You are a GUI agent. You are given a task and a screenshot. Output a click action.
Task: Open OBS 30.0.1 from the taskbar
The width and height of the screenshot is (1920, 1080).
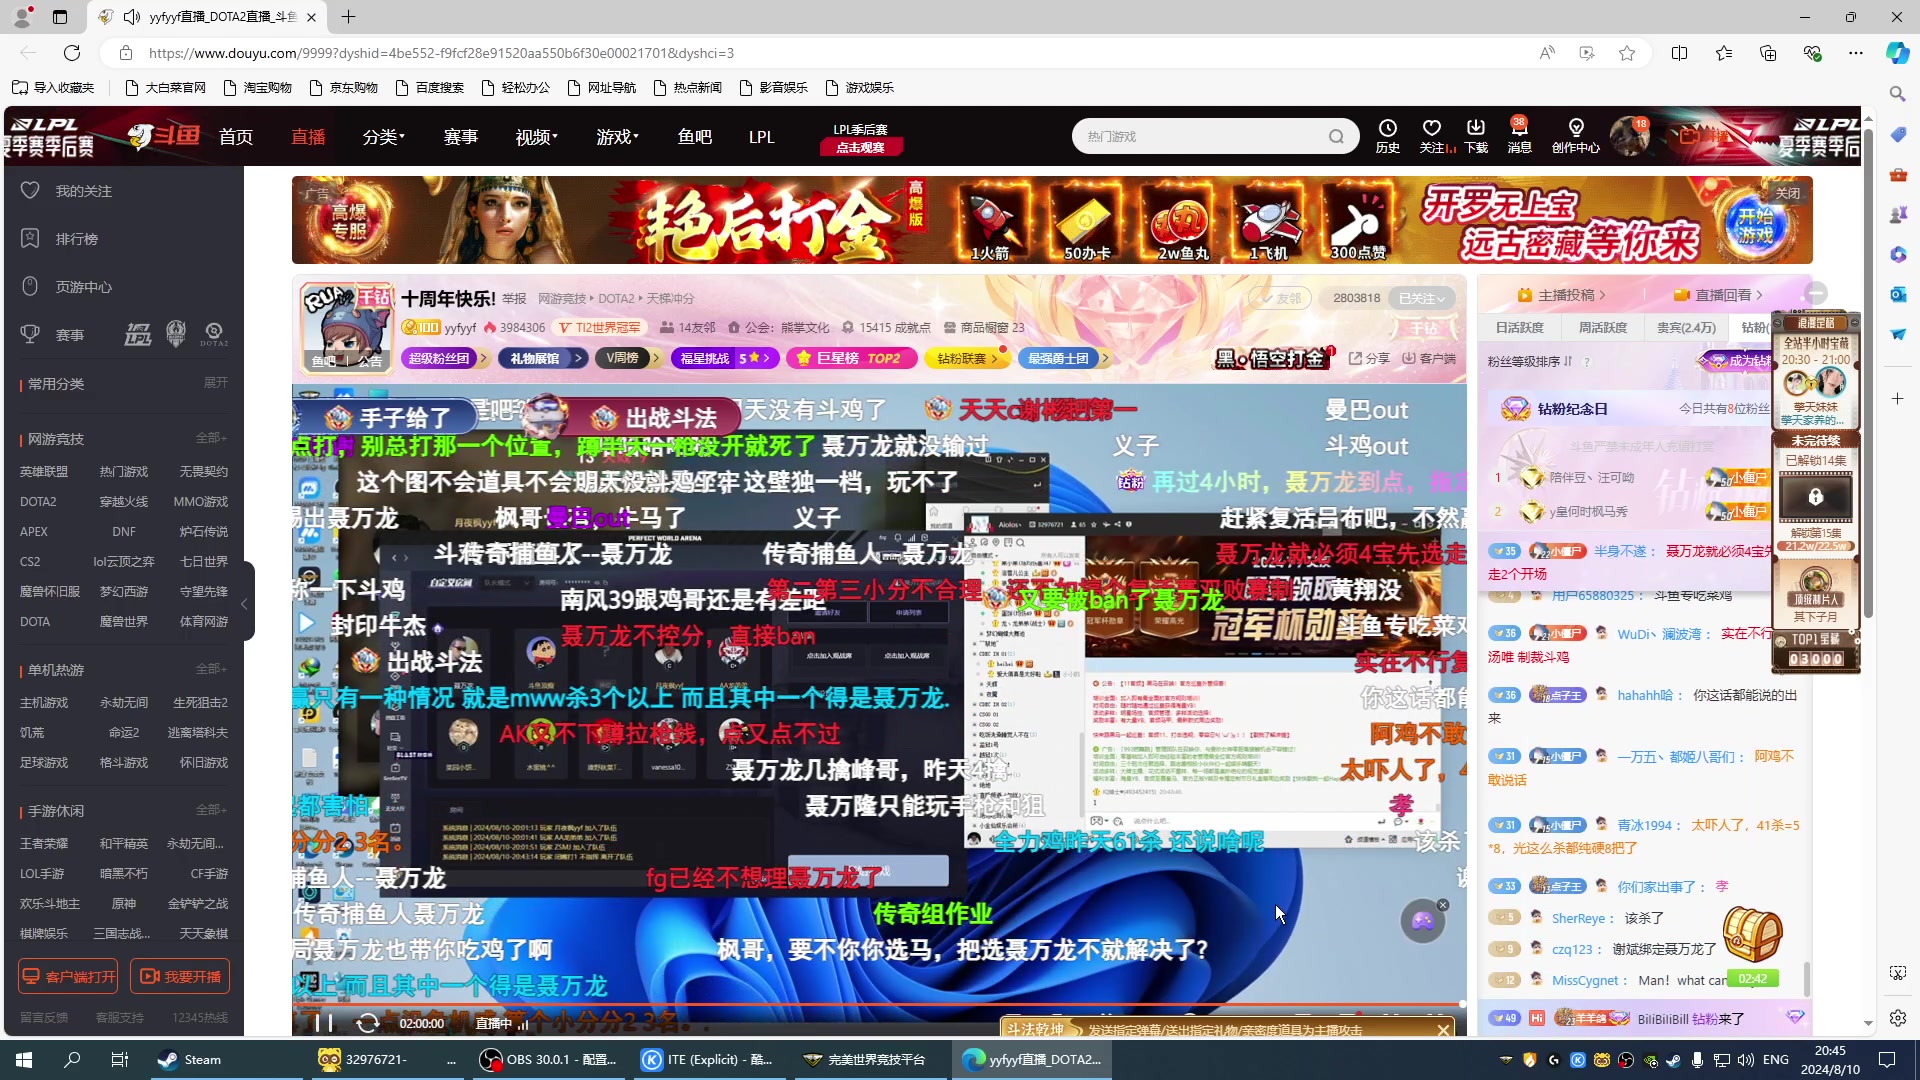pos(548,1059)
